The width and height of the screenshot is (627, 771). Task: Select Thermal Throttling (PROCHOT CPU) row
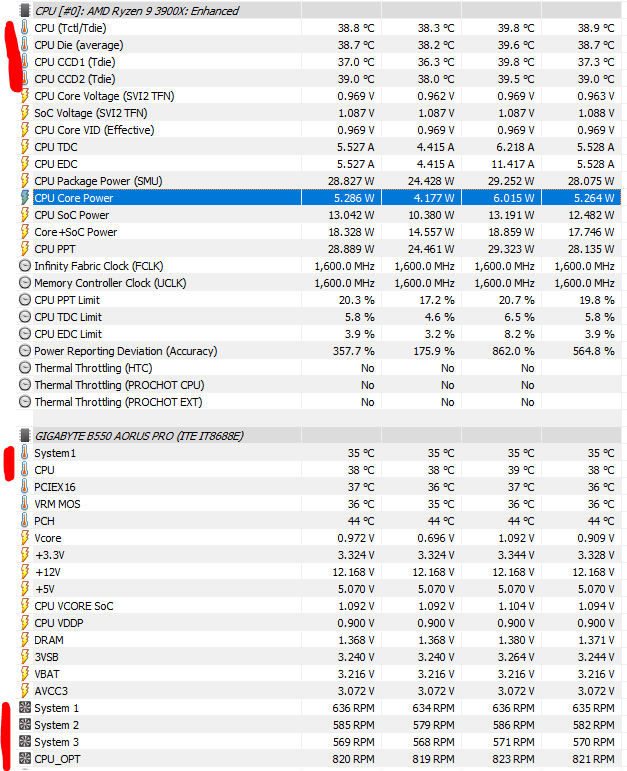pyautogui.click(x=321, y=385)
